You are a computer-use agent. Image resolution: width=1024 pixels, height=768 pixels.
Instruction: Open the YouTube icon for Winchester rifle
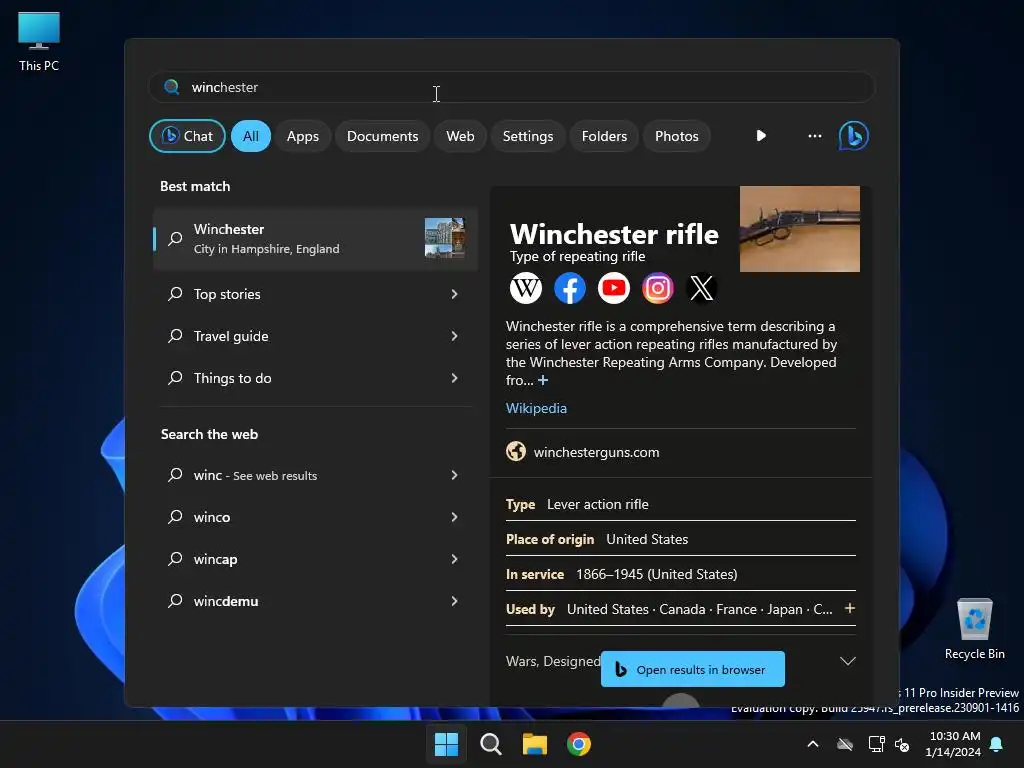[x=614, y=288]
